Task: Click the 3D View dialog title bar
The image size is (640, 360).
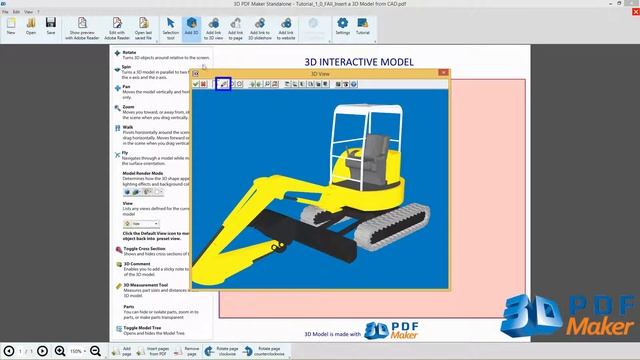Action: 320,73
